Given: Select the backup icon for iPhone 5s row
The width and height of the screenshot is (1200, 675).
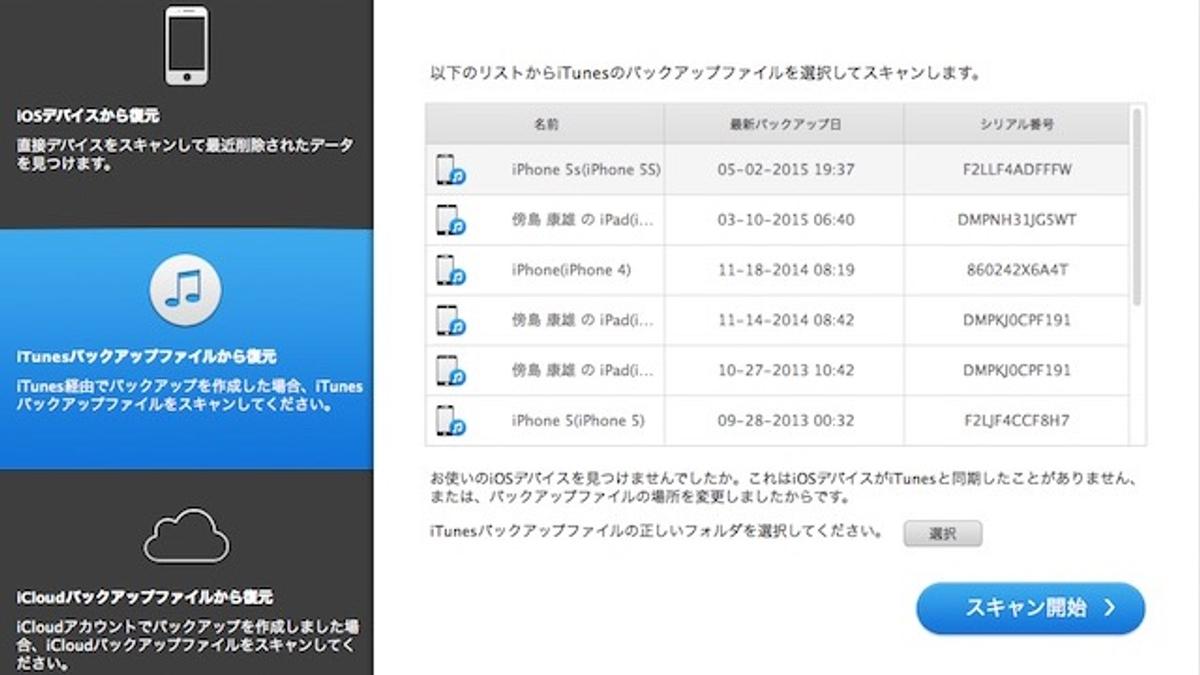Looking at the screenshot, I should click(x=451, y=170).
